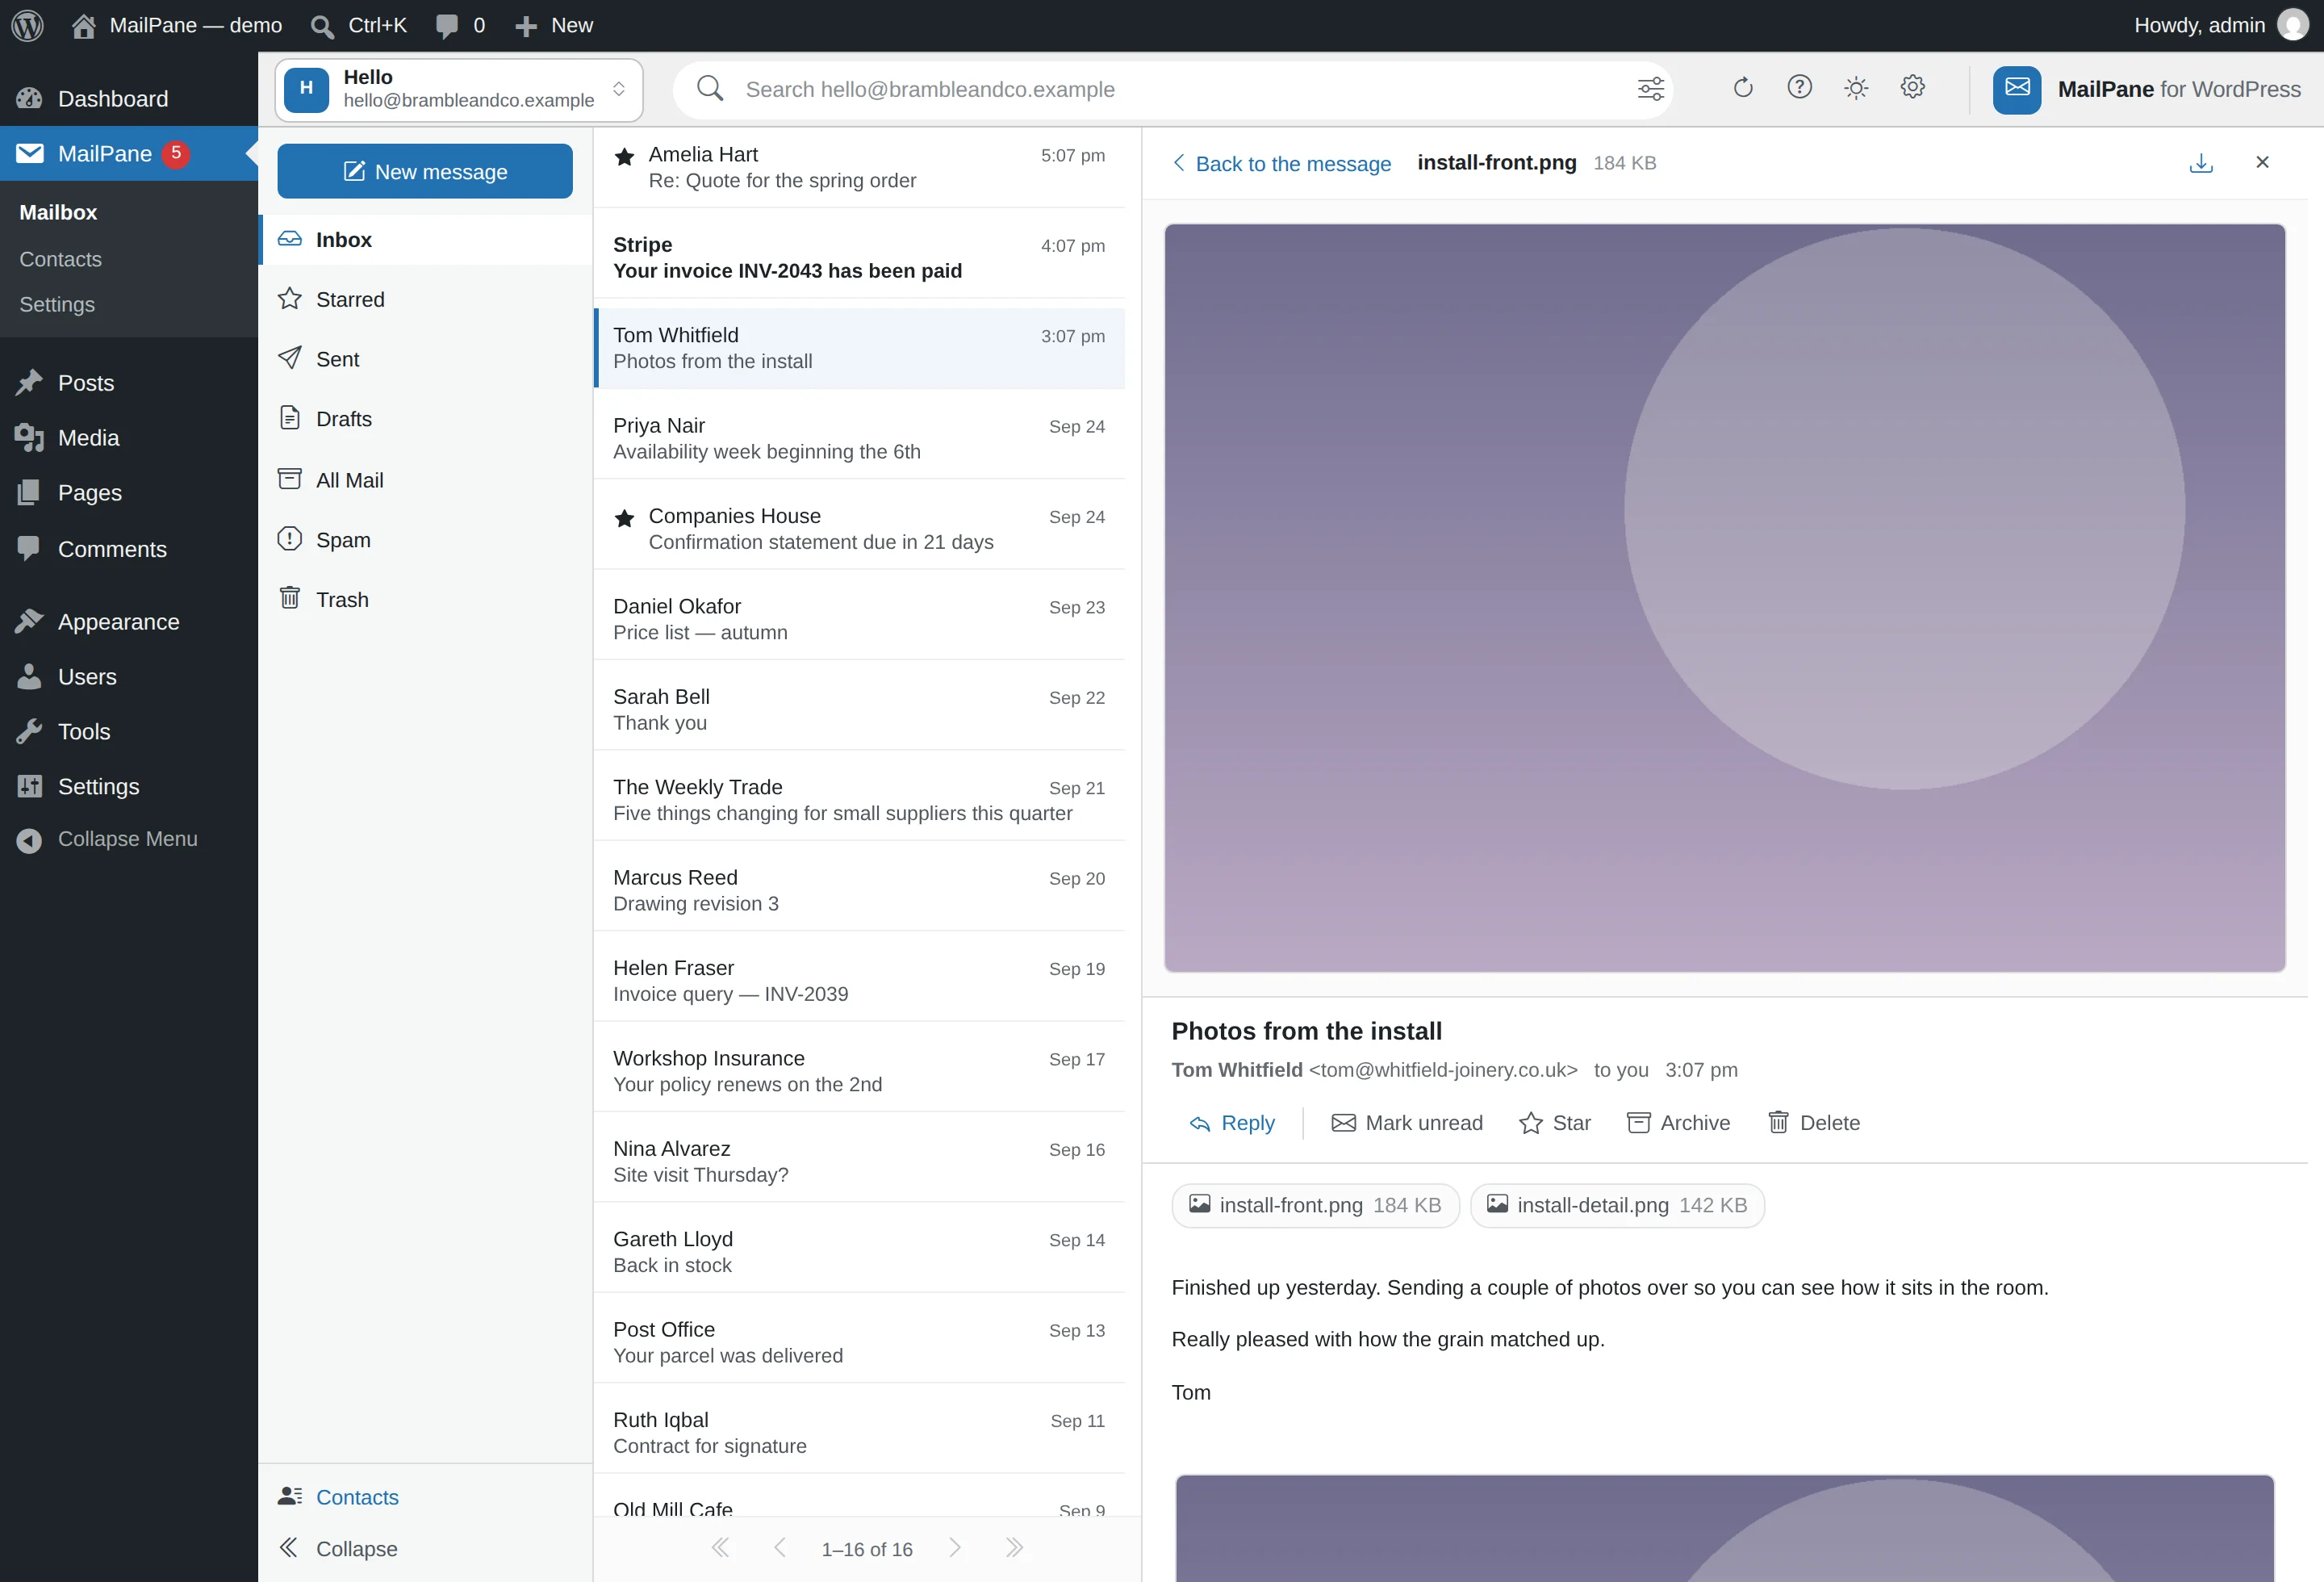Viewport: 2324px width, 1582px height.
Task: Open the Ctrl+K search in admin bar
Action: click(358, 25)
